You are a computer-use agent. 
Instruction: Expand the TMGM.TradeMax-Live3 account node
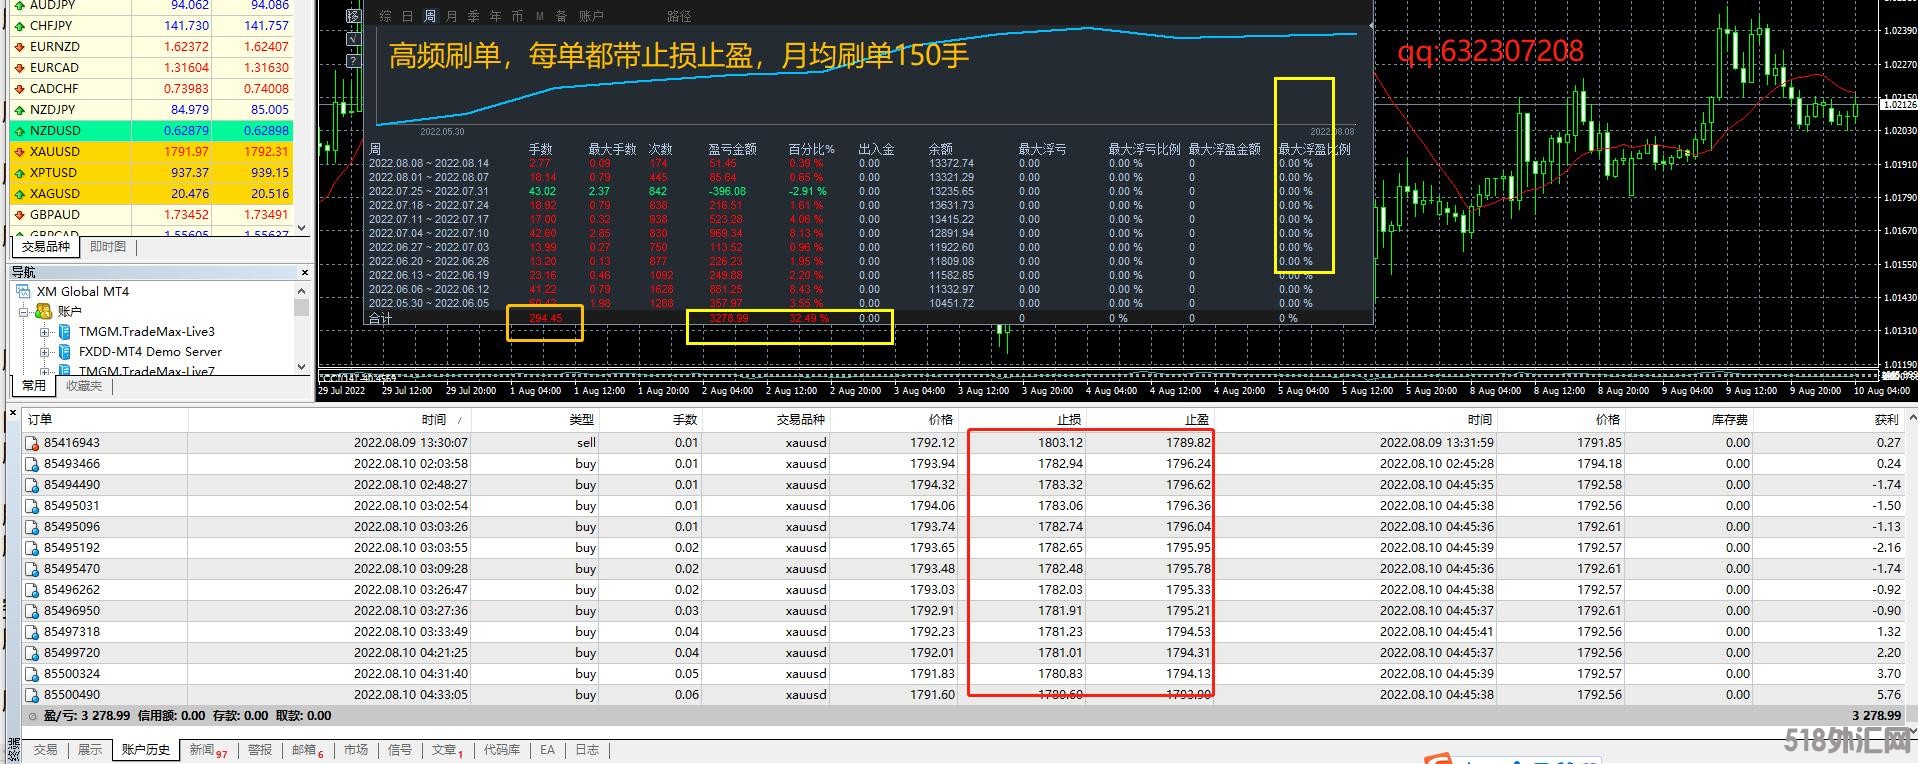click(x=45, y=332)
